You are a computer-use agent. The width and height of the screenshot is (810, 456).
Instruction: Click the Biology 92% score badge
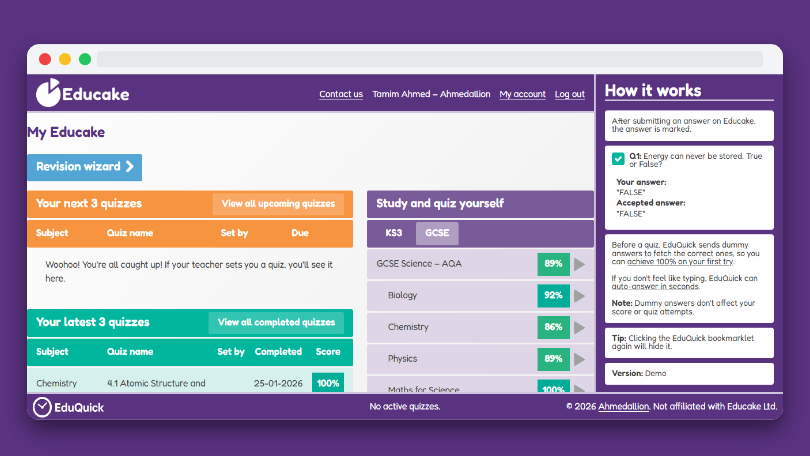click(553, 295)
